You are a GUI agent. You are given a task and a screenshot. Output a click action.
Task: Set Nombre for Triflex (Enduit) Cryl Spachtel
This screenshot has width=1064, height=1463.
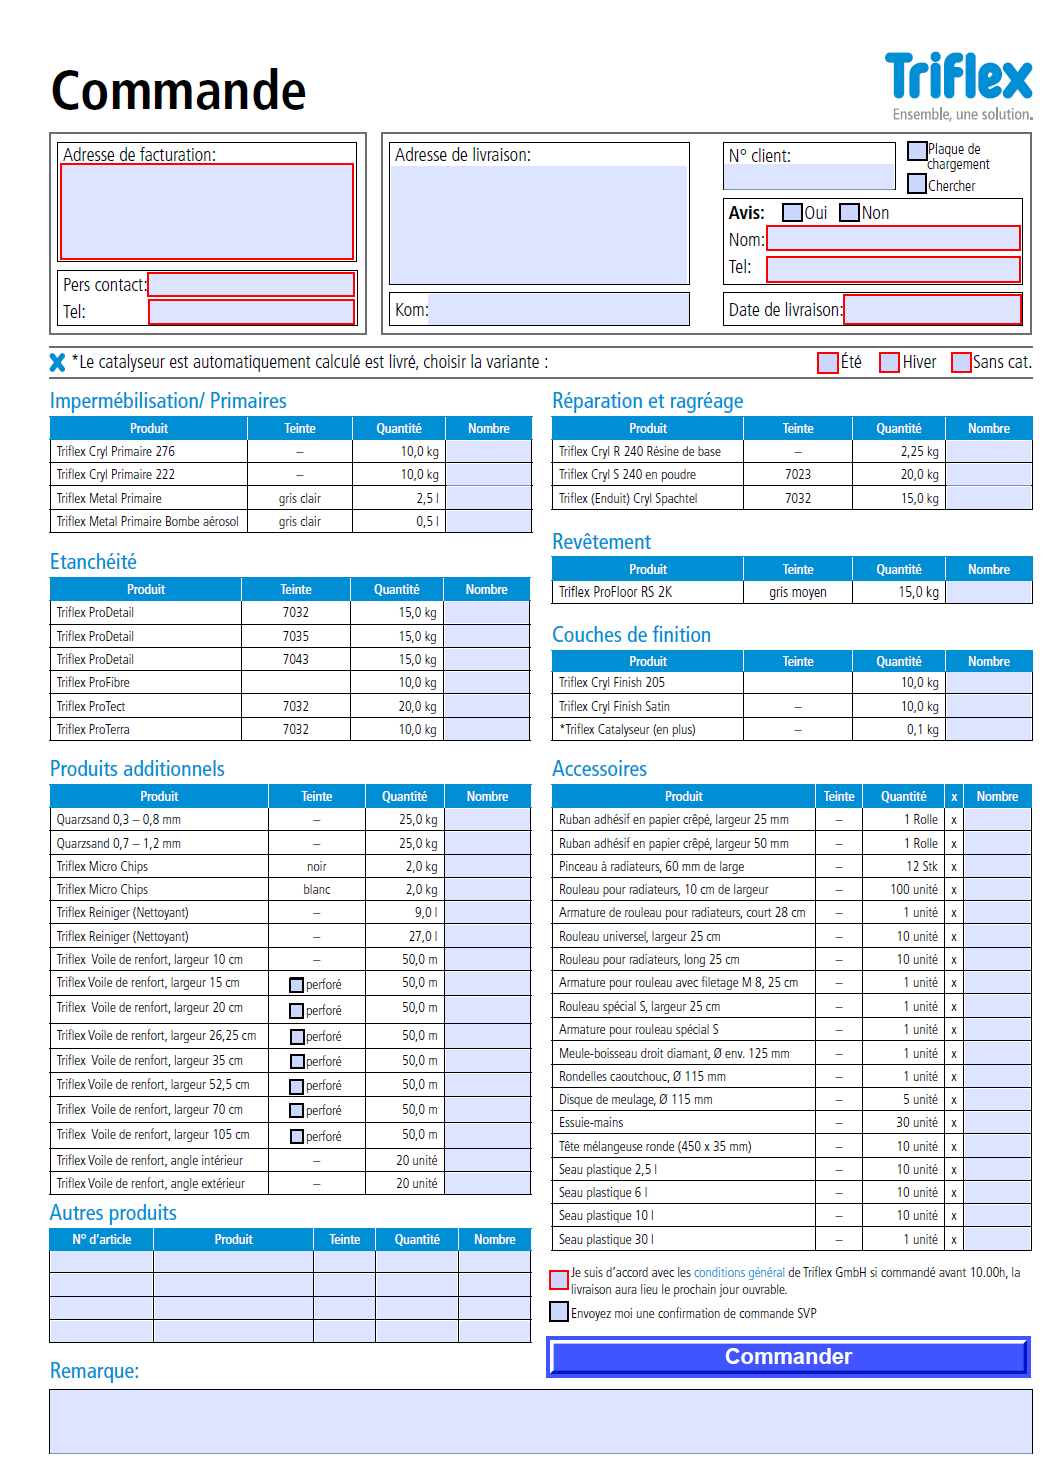(x=989, y=498)
